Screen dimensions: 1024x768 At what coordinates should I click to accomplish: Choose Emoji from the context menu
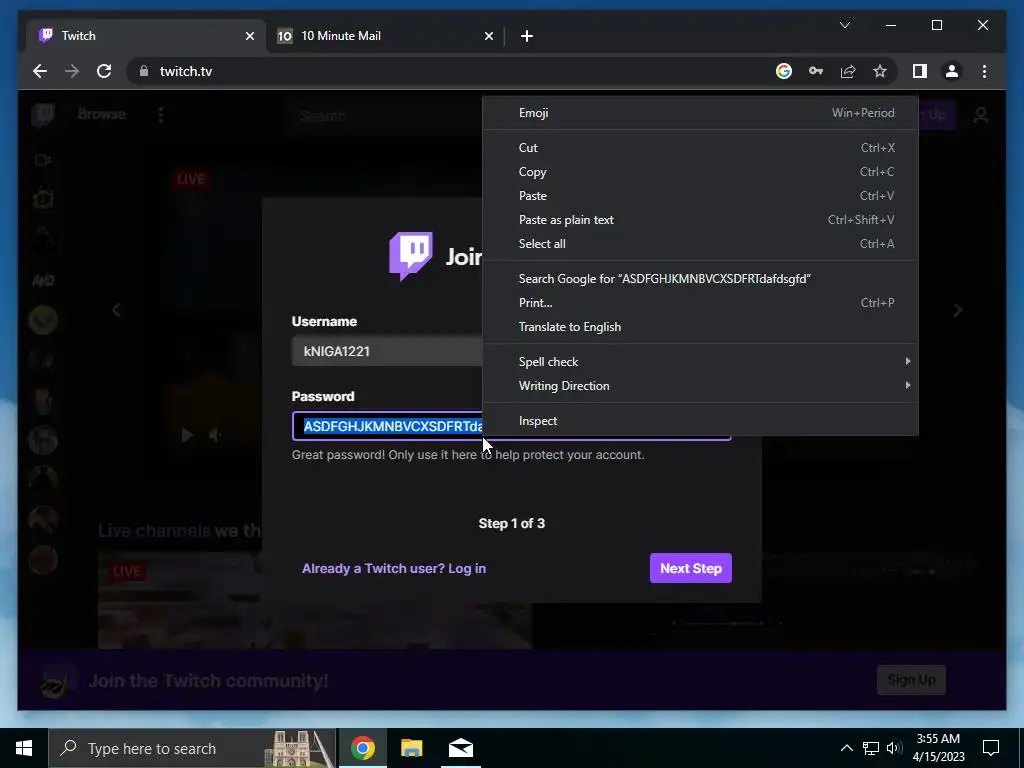click(700, 113)
